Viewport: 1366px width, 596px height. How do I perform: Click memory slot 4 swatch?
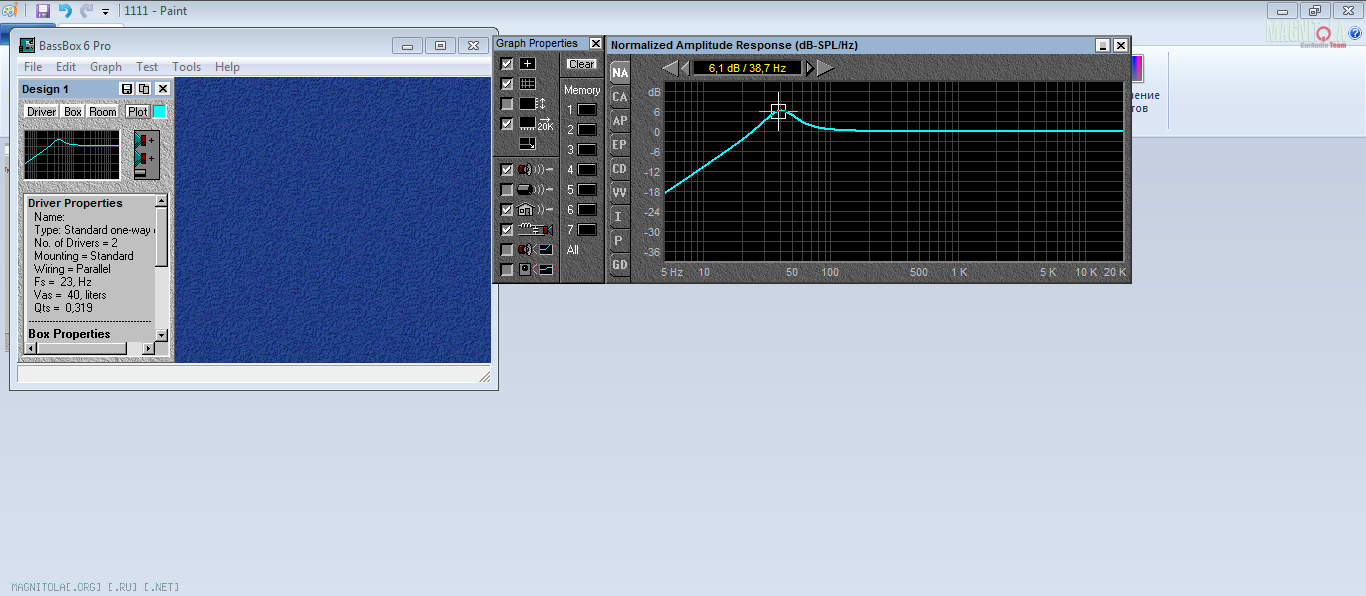(x=586, y=170)
